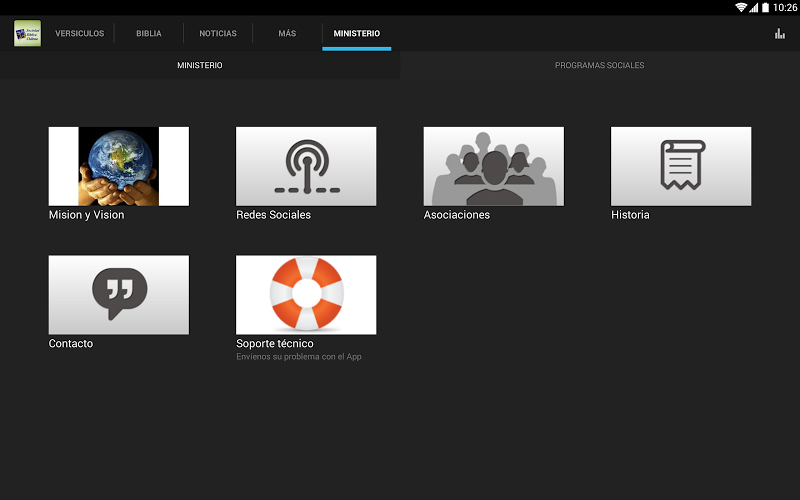Tap the quote bubble icon for Contacto
The height and width of the screenshot is (500, 800).
[119, 294]
